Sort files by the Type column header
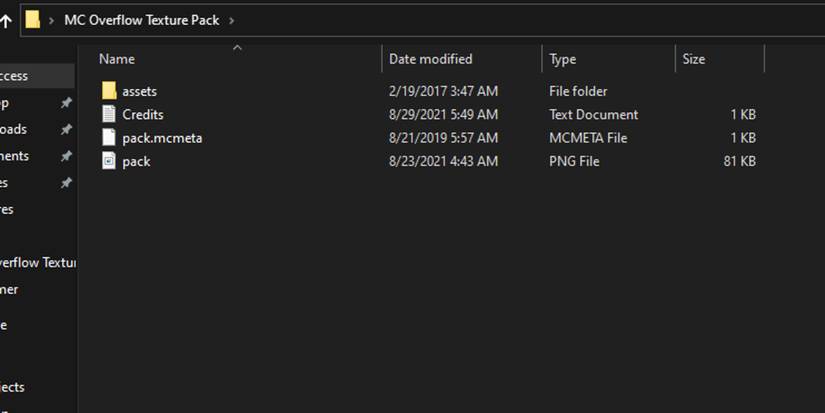Viewport: 825px width, 413px height. point(562,59)
